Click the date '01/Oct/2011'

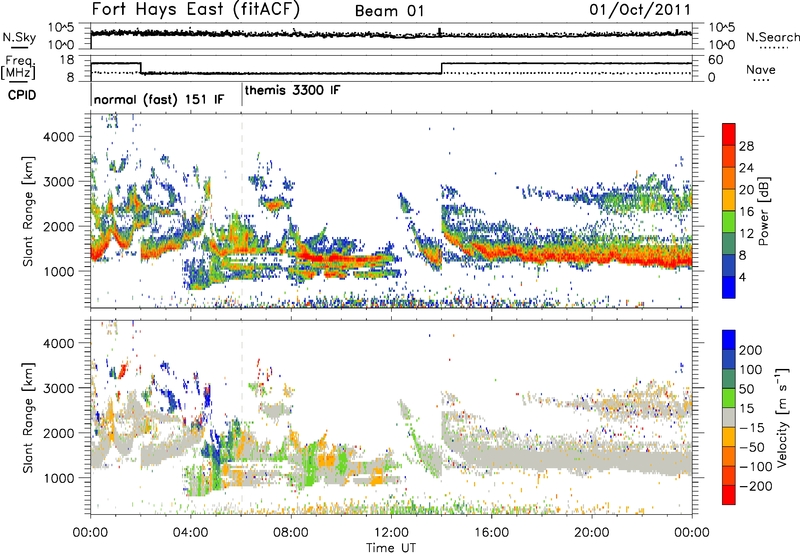pos(640,10)
